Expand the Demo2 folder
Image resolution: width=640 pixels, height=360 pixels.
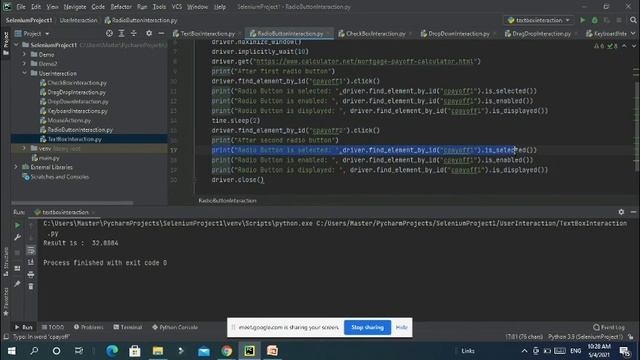point(24,64)
